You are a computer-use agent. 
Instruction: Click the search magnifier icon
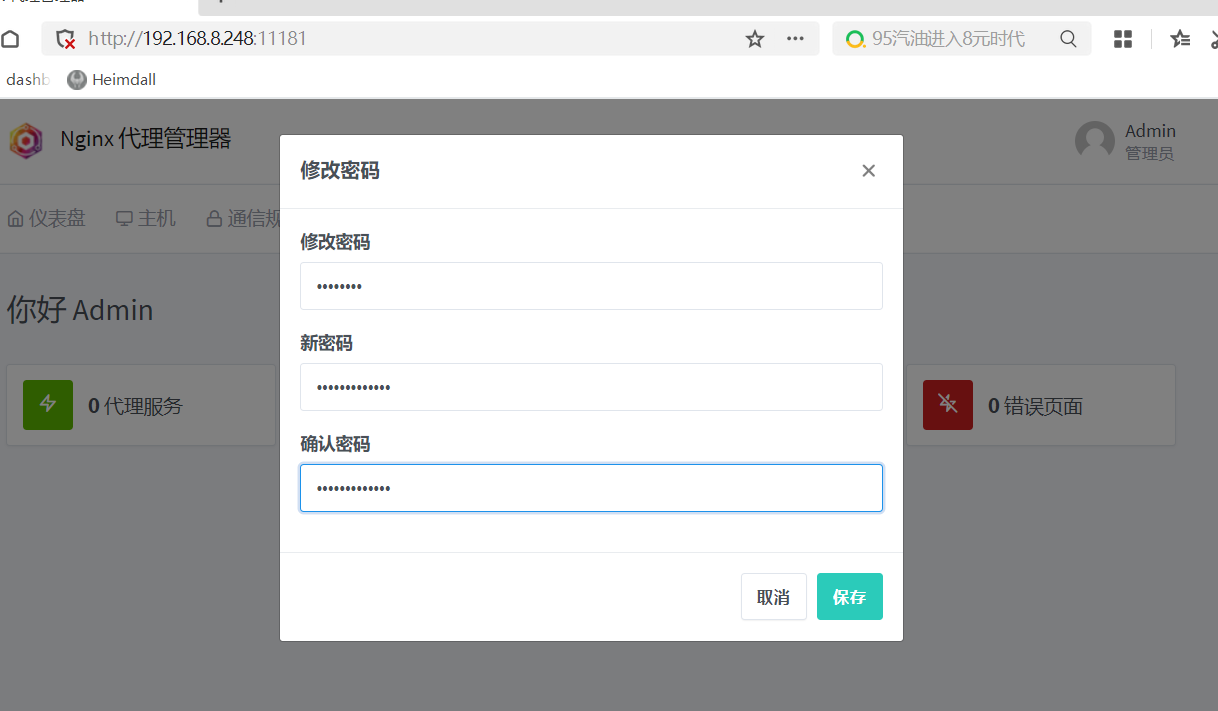[x=1068, y=39]
